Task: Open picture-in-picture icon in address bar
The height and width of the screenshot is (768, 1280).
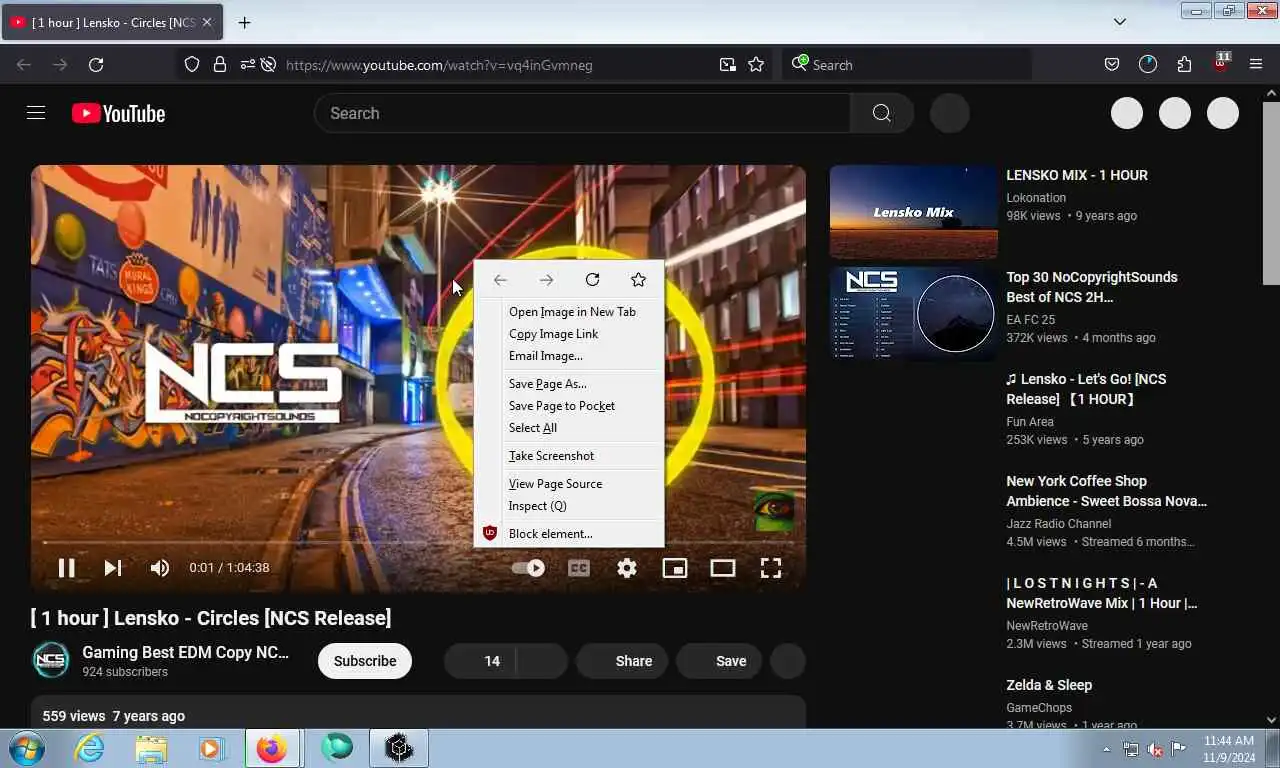Action: click(727, 65)
